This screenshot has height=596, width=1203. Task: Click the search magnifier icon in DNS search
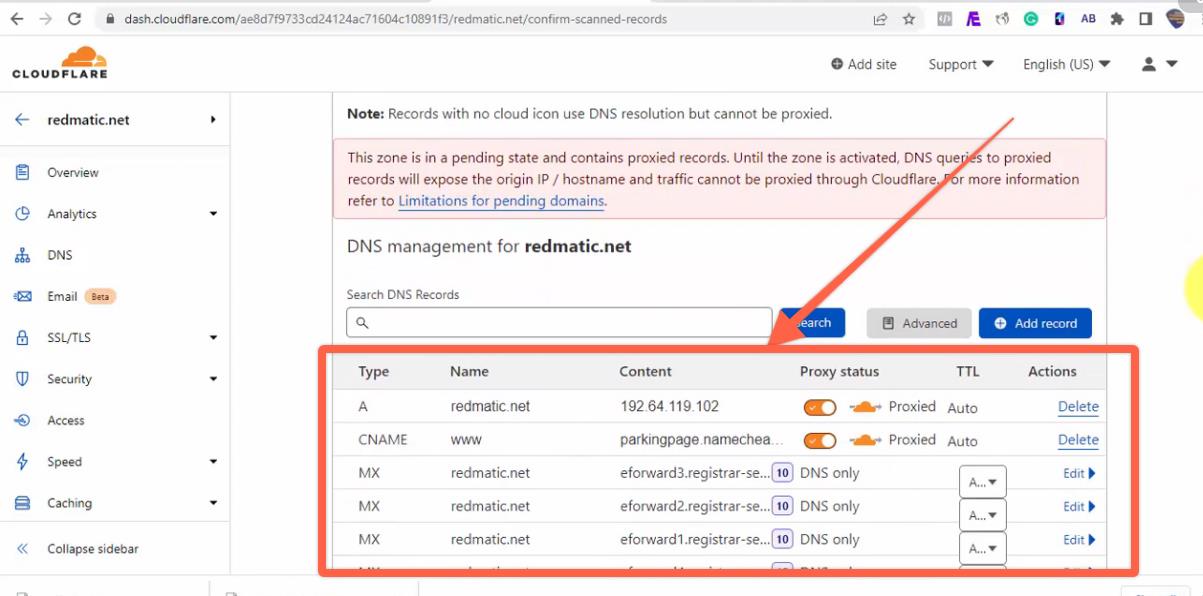[x=362, y=323]
